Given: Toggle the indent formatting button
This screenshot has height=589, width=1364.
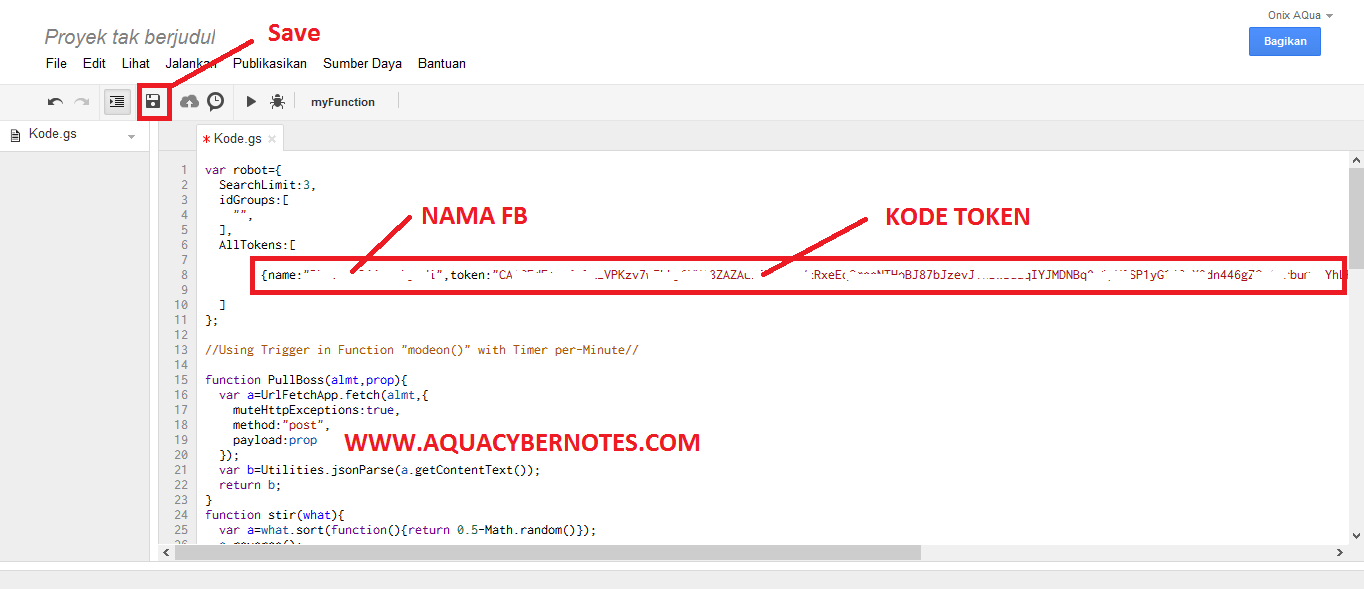Looking at the screenshot, I should (x=117, y=102).
